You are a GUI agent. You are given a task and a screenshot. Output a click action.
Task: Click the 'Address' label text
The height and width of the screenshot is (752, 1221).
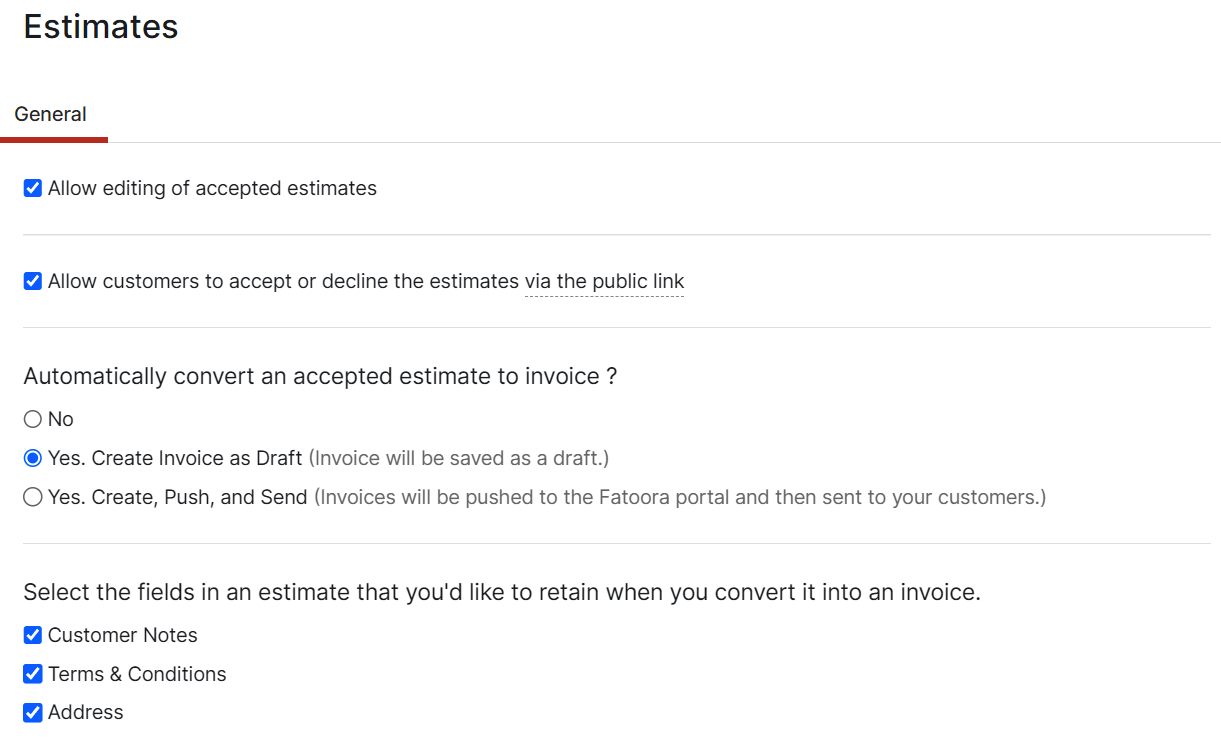click(86, 713)
